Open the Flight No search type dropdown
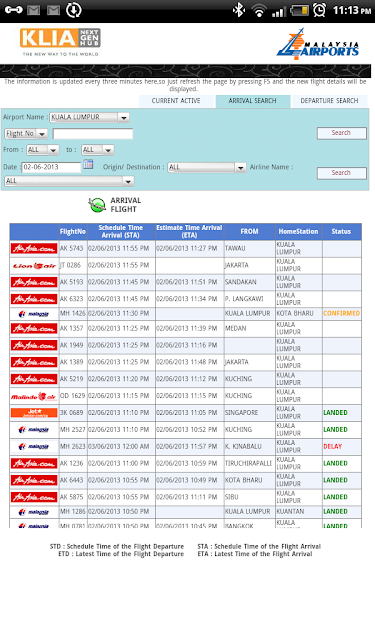This screenshot has height=640, width=375. coord(26,133)
